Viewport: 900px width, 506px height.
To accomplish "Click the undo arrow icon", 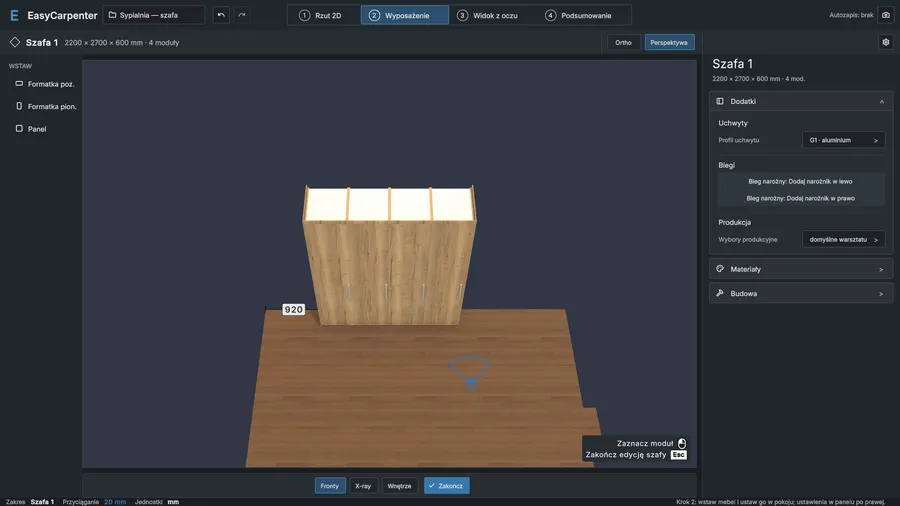I will (221, 15).
